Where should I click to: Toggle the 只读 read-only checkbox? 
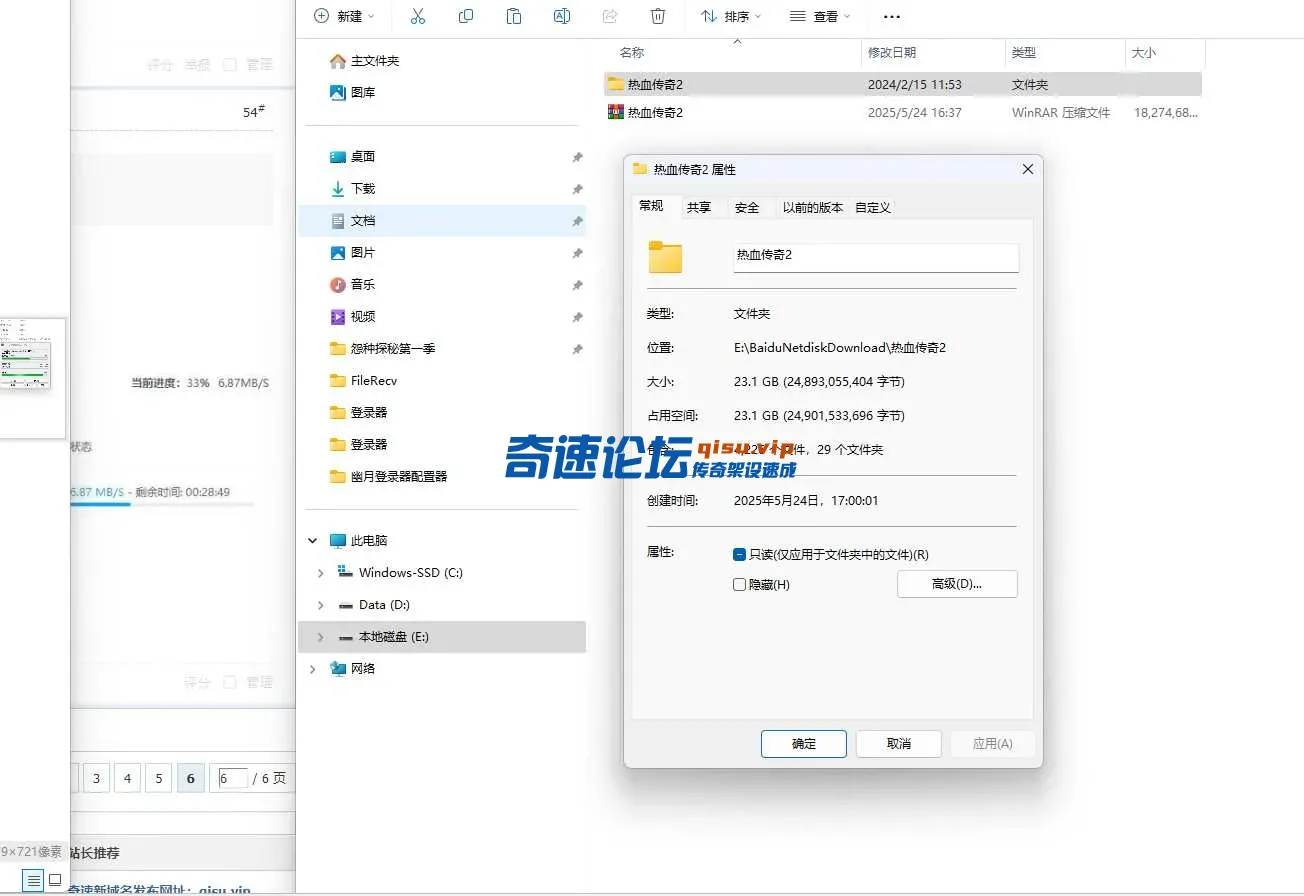[739, 554]
